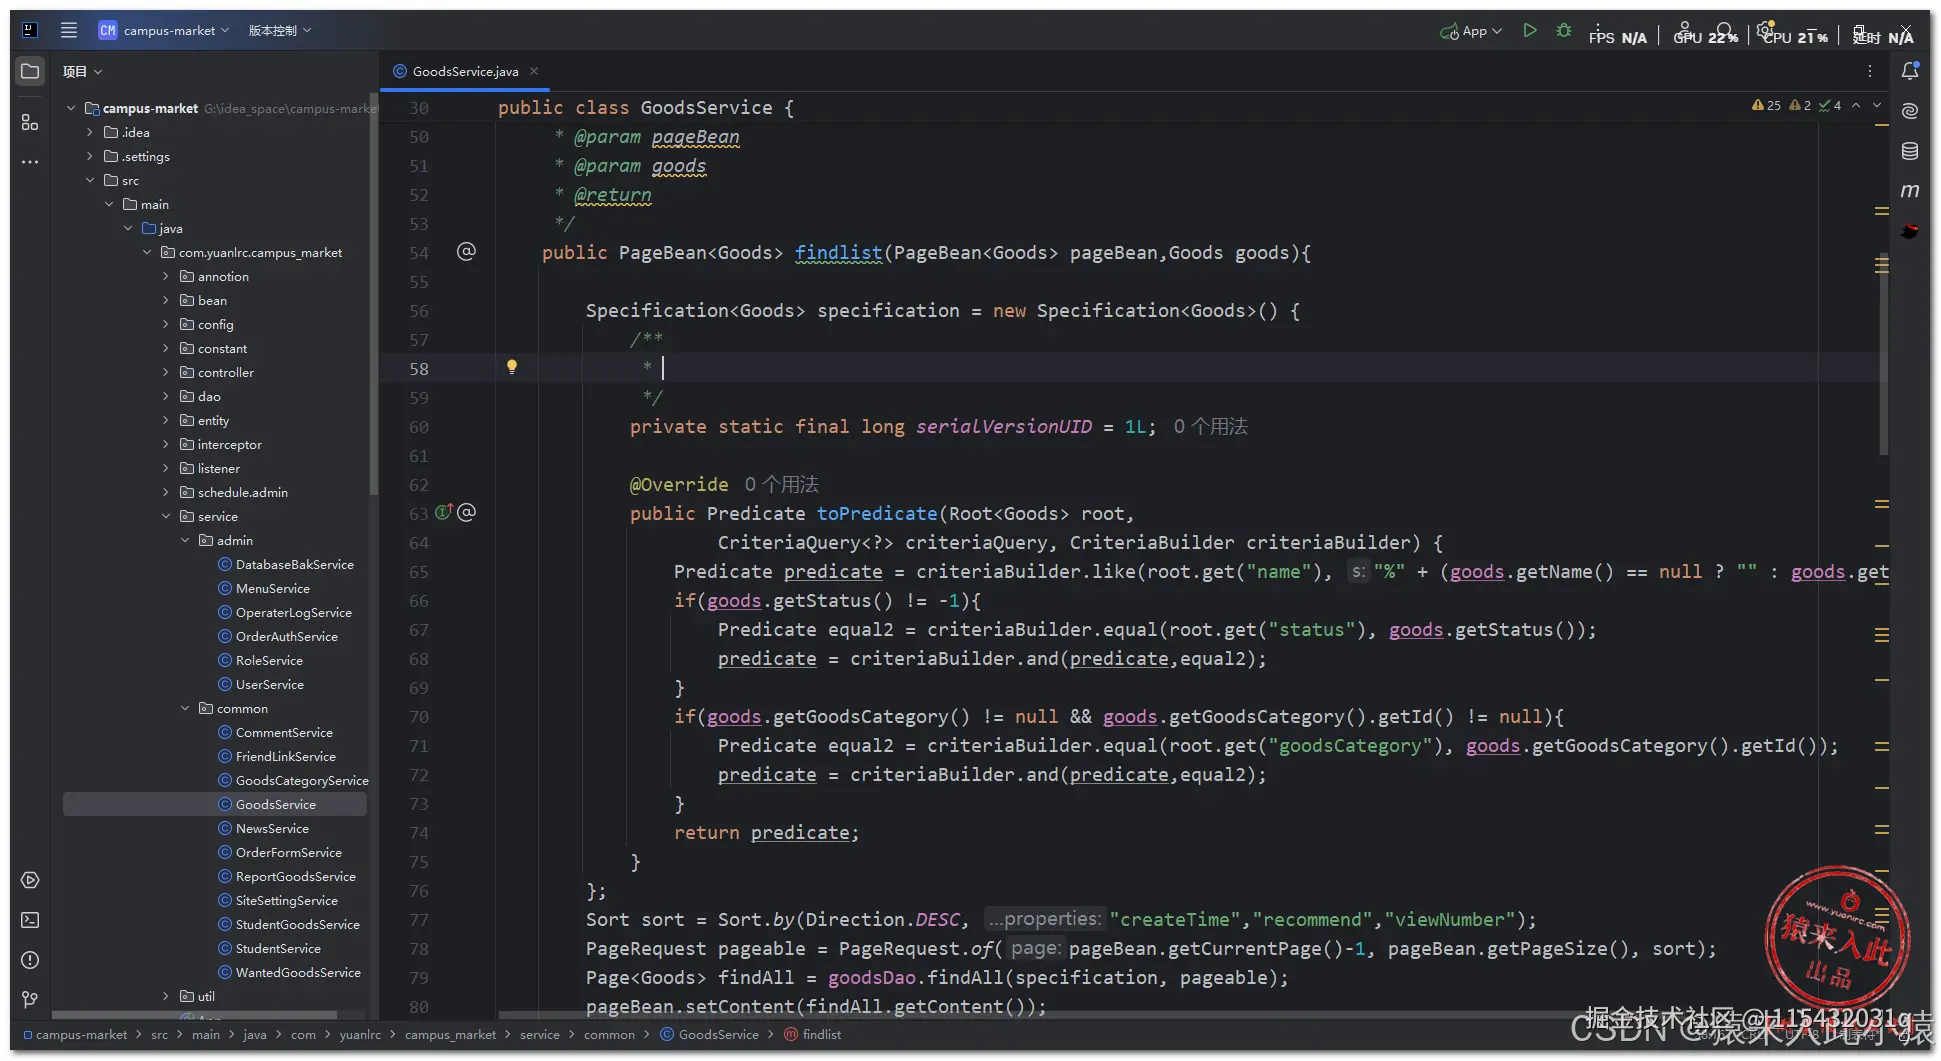This screenshot has height=1061, width=1941.
Task: Click breadcrumb GoodsService
Action: click(x=709, y=1035)
